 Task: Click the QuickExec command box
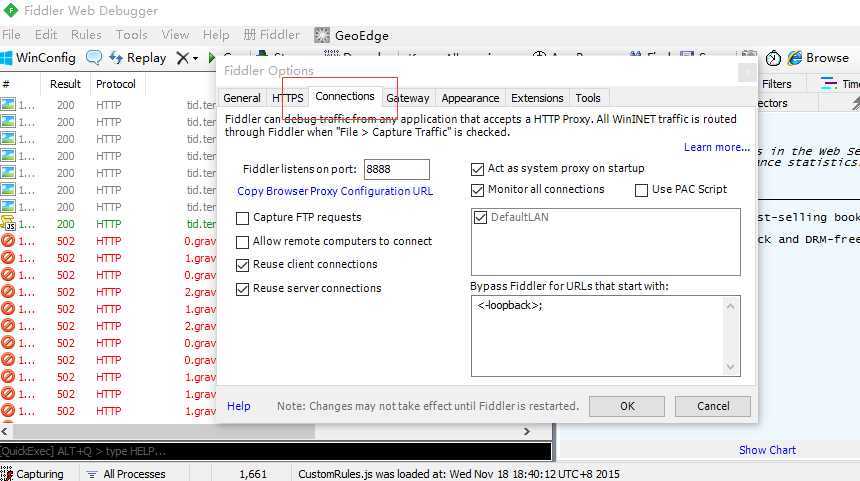coord(275,451)
